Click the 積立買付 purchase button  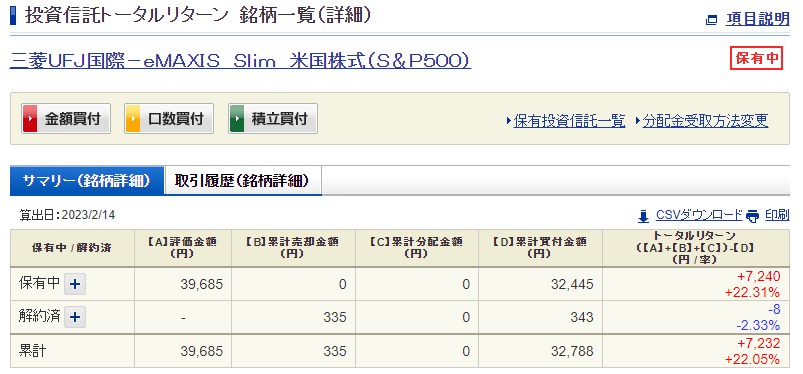pos(272,119)
